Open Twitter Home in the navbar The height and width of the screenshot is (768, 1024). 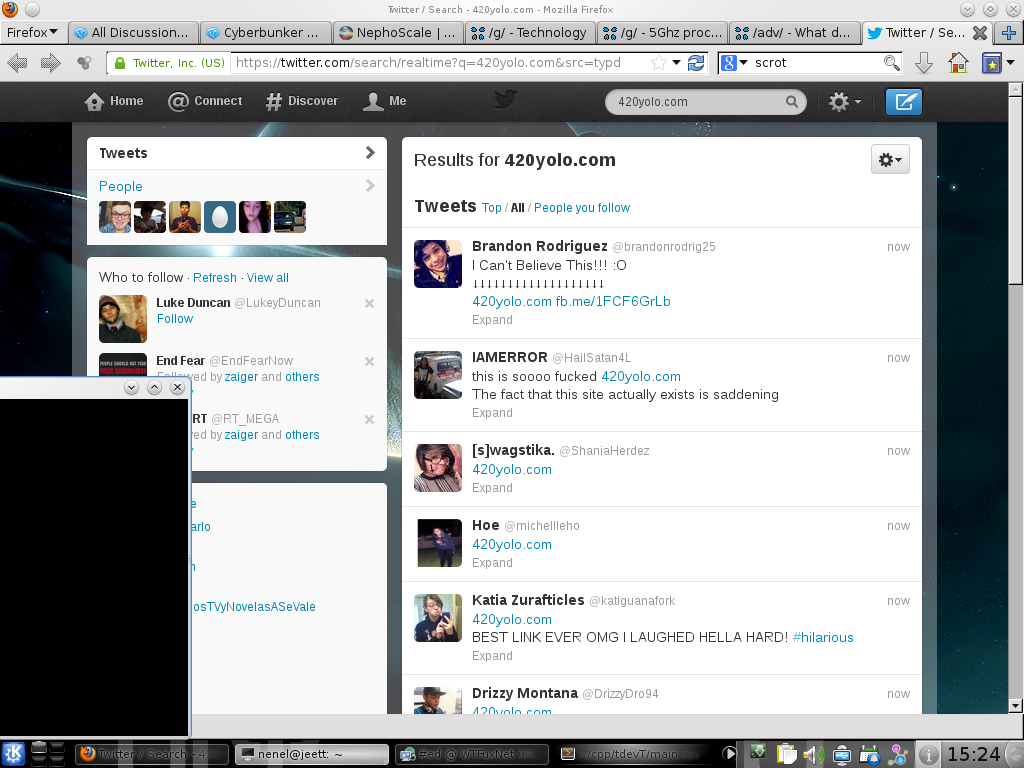(x=114, y=101)
